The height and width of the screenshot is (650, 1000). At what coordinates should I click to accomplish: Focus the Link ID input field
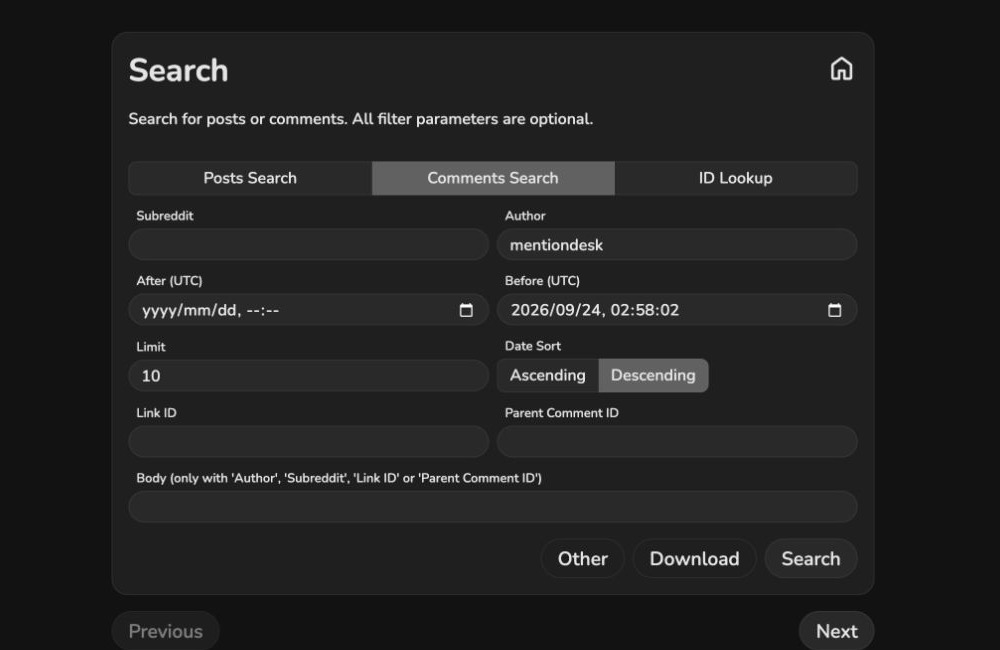tap(309, 441)
